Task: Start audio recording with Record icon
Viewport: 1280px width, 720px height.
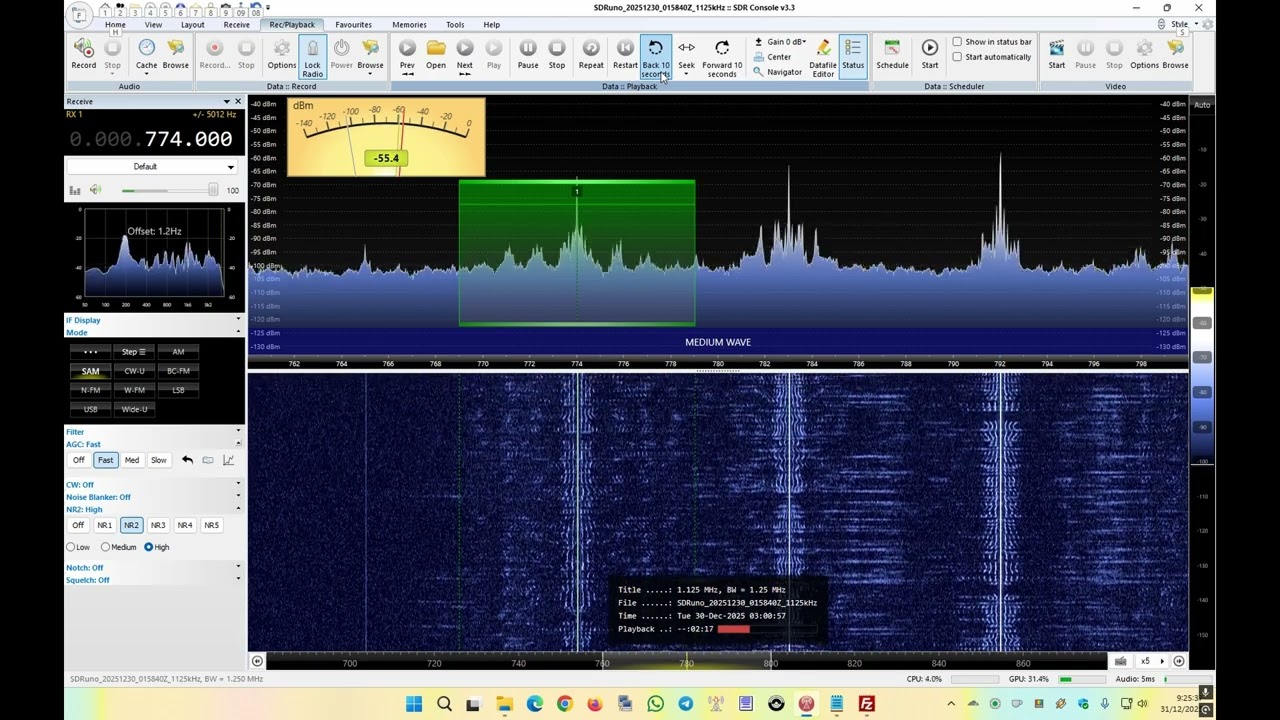Action: [x=84, y=55]
